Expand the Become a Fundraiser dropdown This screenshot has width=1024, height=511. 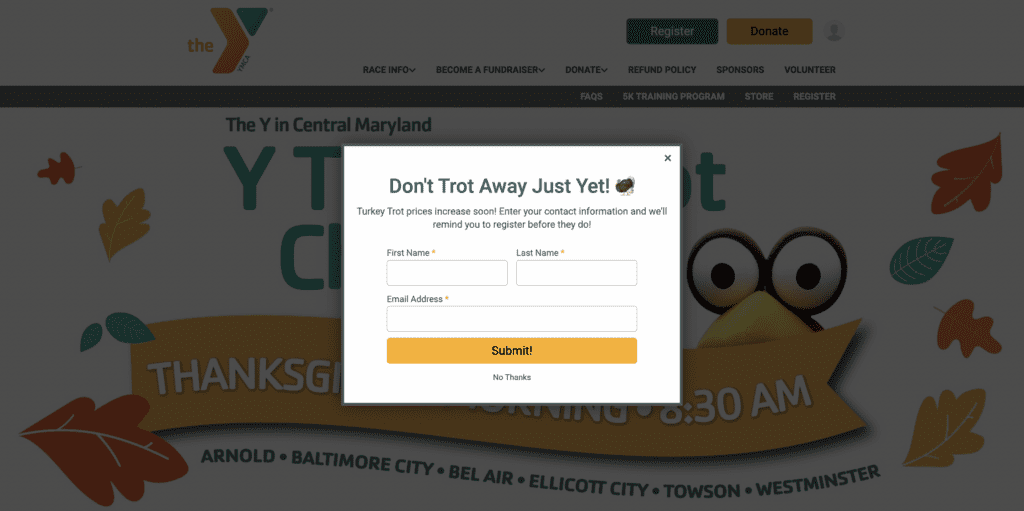click(x=490, y=70)
